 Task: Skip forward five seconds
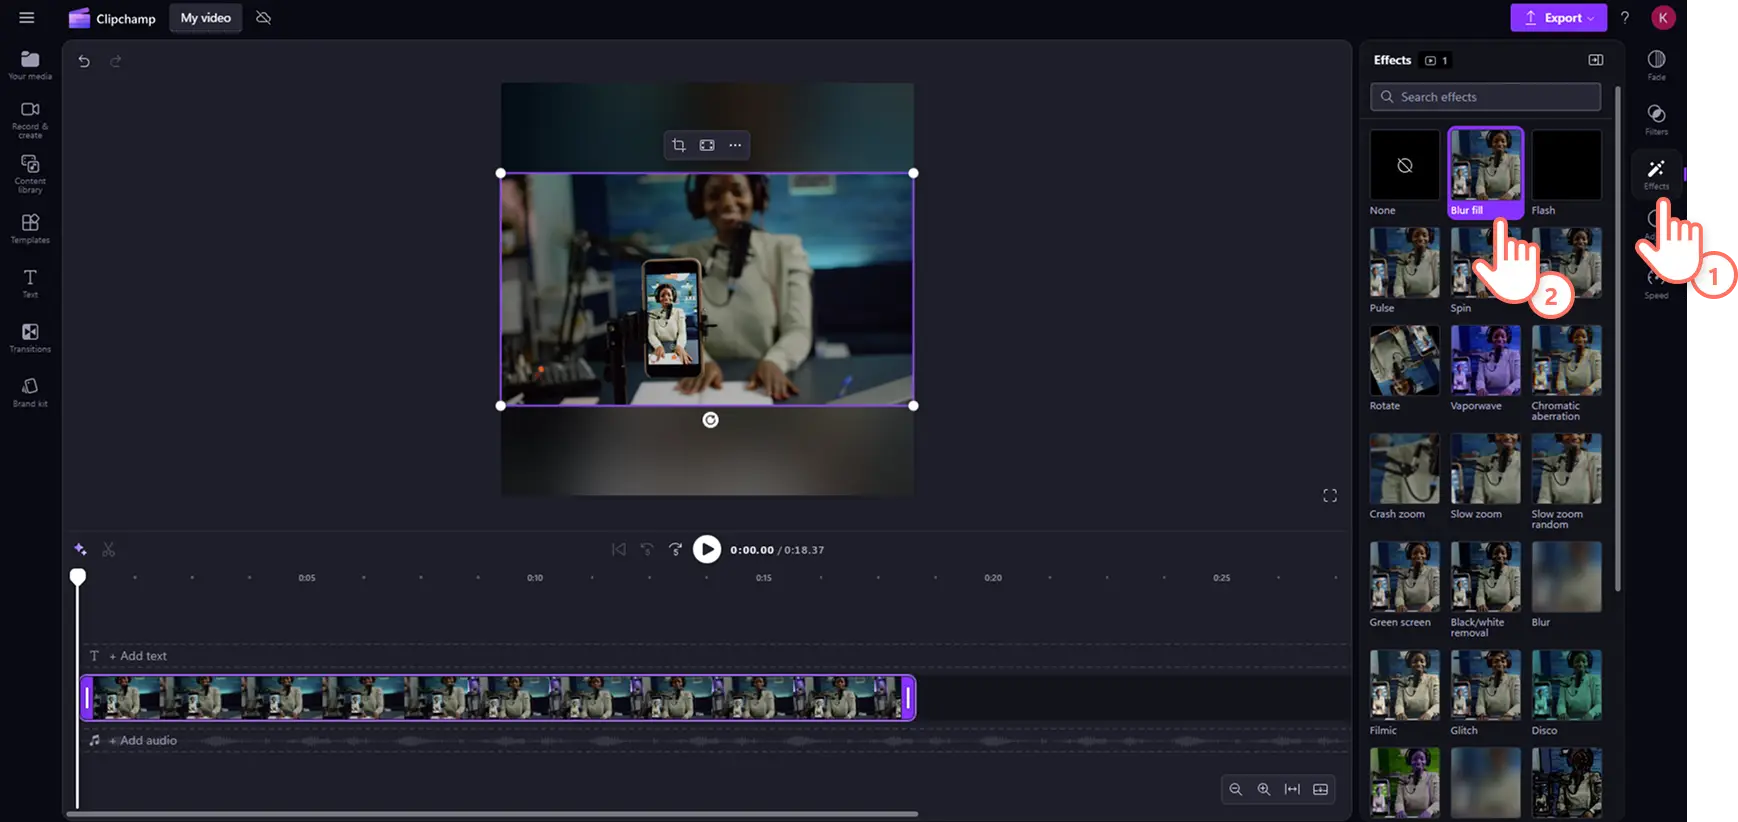click(x=675, y=549)
